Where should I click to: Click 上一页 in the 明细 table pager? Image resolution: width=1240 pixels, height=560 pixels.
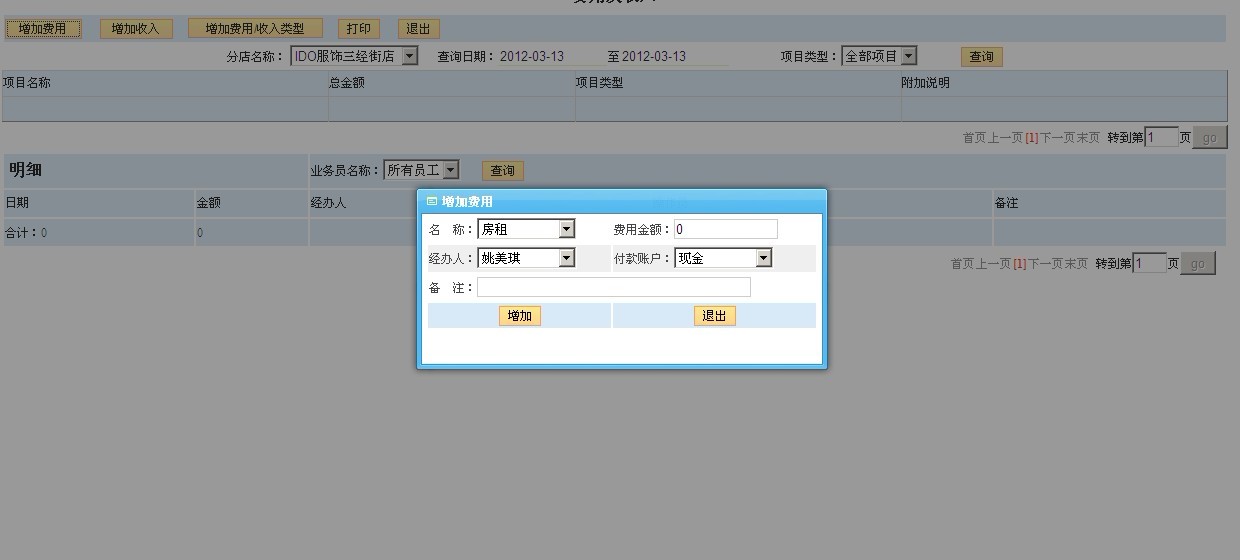pyautogui.click(x=993, y=264)
